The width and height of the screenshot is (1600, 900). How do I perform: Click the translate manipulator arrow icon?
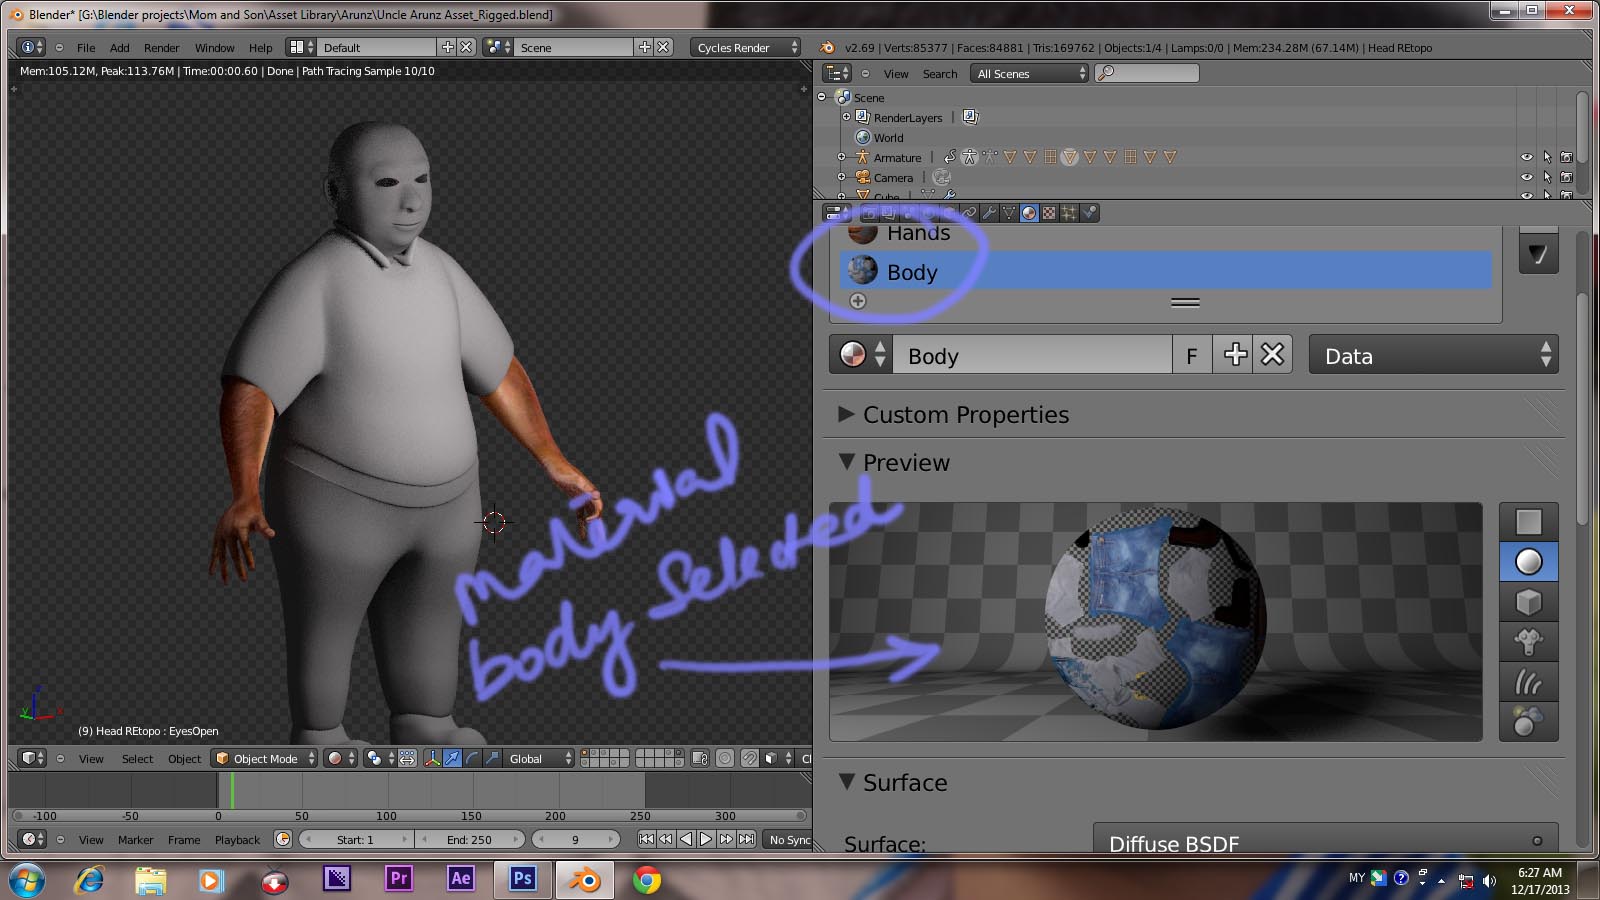(453, 758)
